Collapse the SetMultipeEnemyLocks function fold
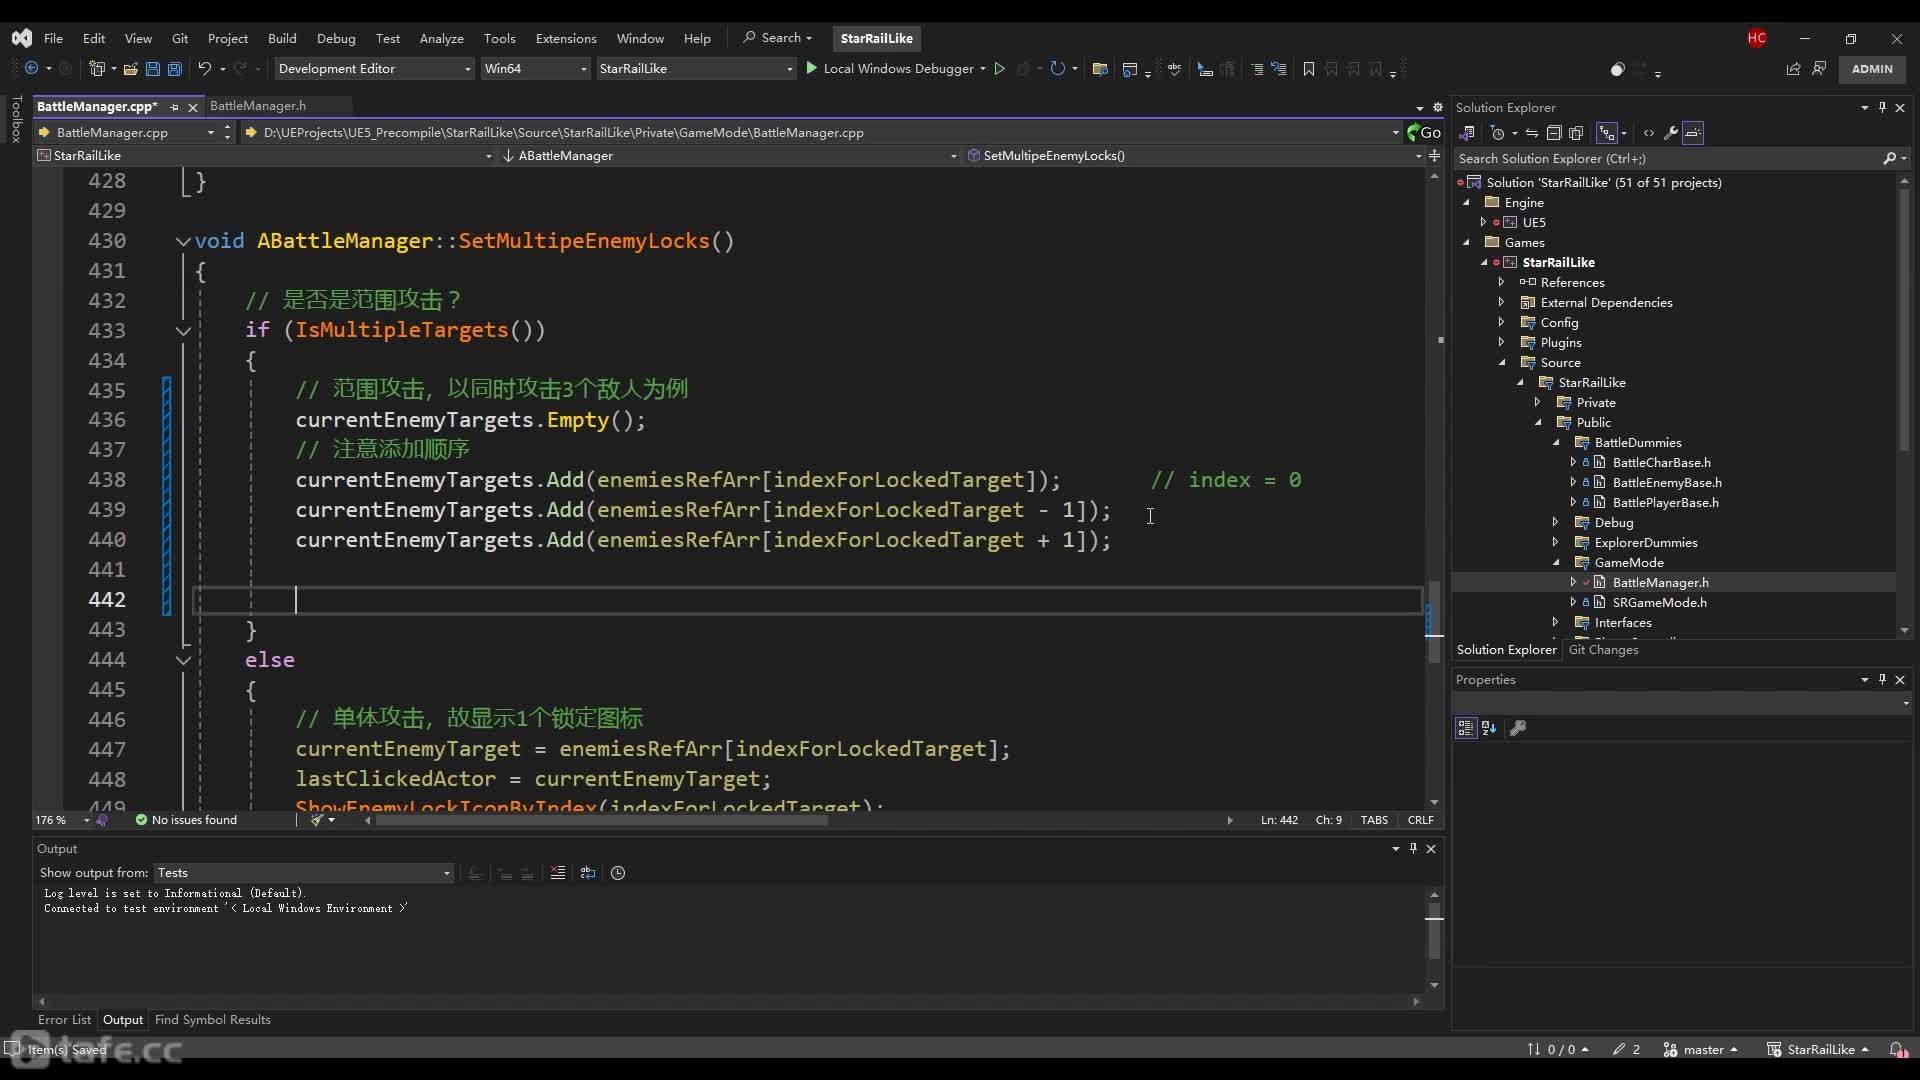Screen dimensions: 1920x1080 coord(183,241)
